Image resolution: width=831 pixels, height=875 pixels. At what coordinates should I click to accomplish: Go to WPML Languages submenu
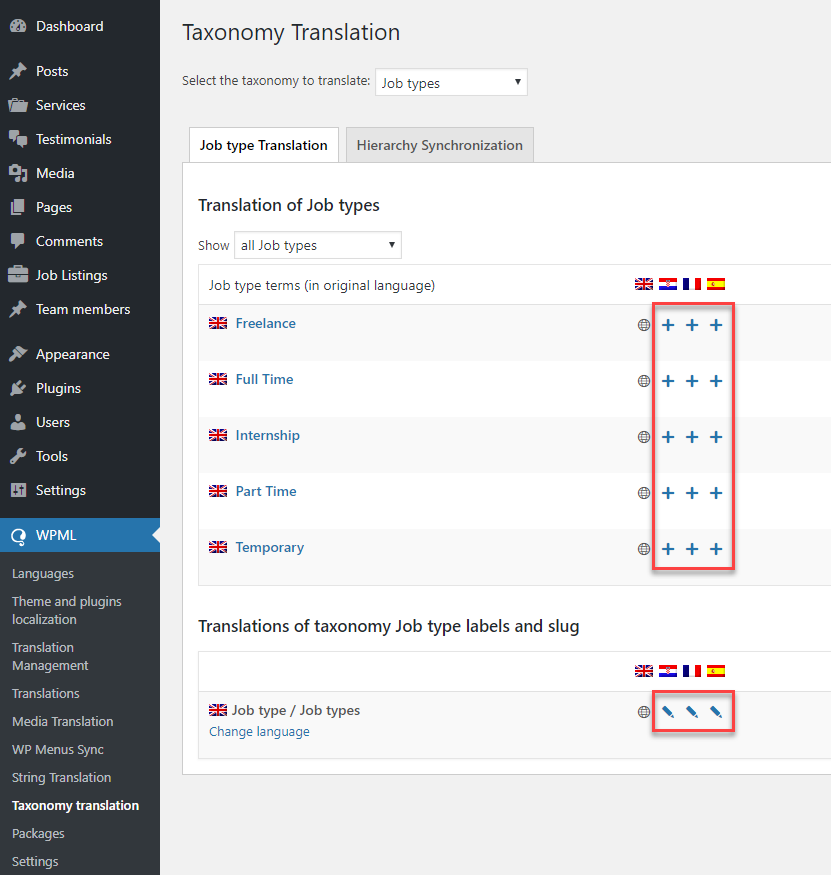click(43, 574)
